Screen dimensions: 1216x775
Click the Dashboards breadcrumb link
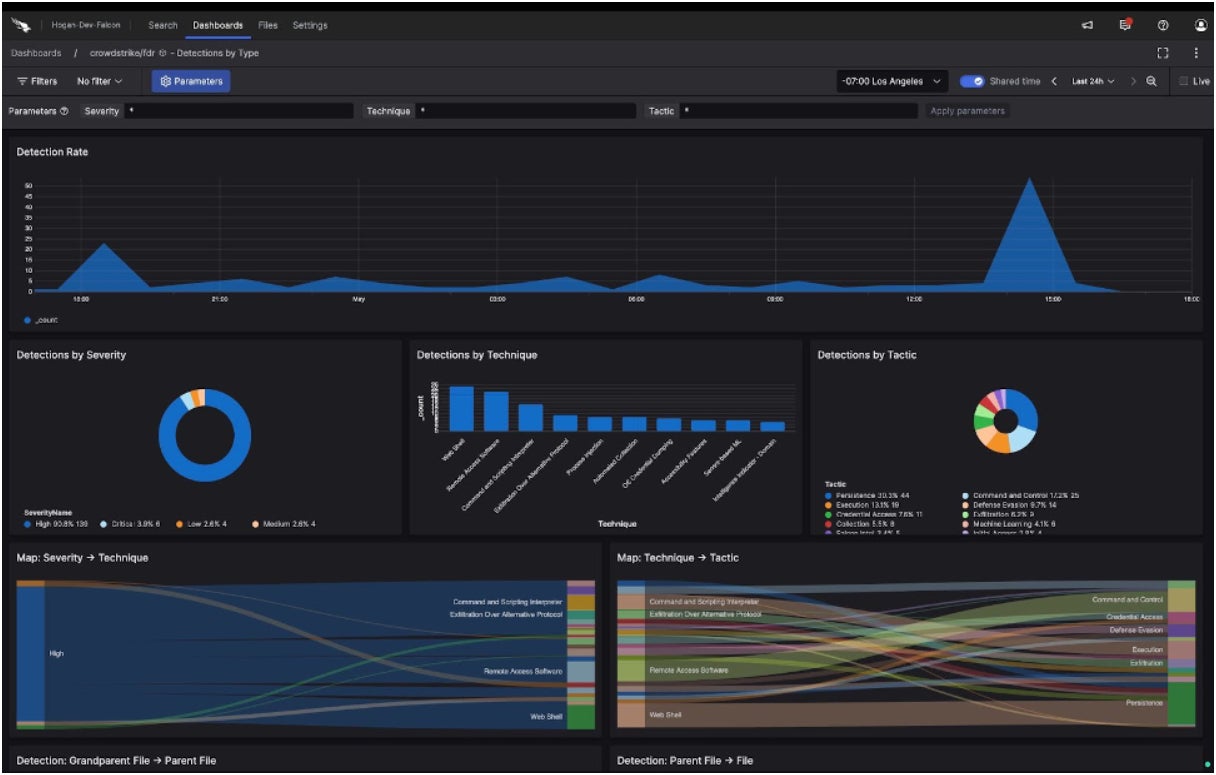(x=36, y=53)
